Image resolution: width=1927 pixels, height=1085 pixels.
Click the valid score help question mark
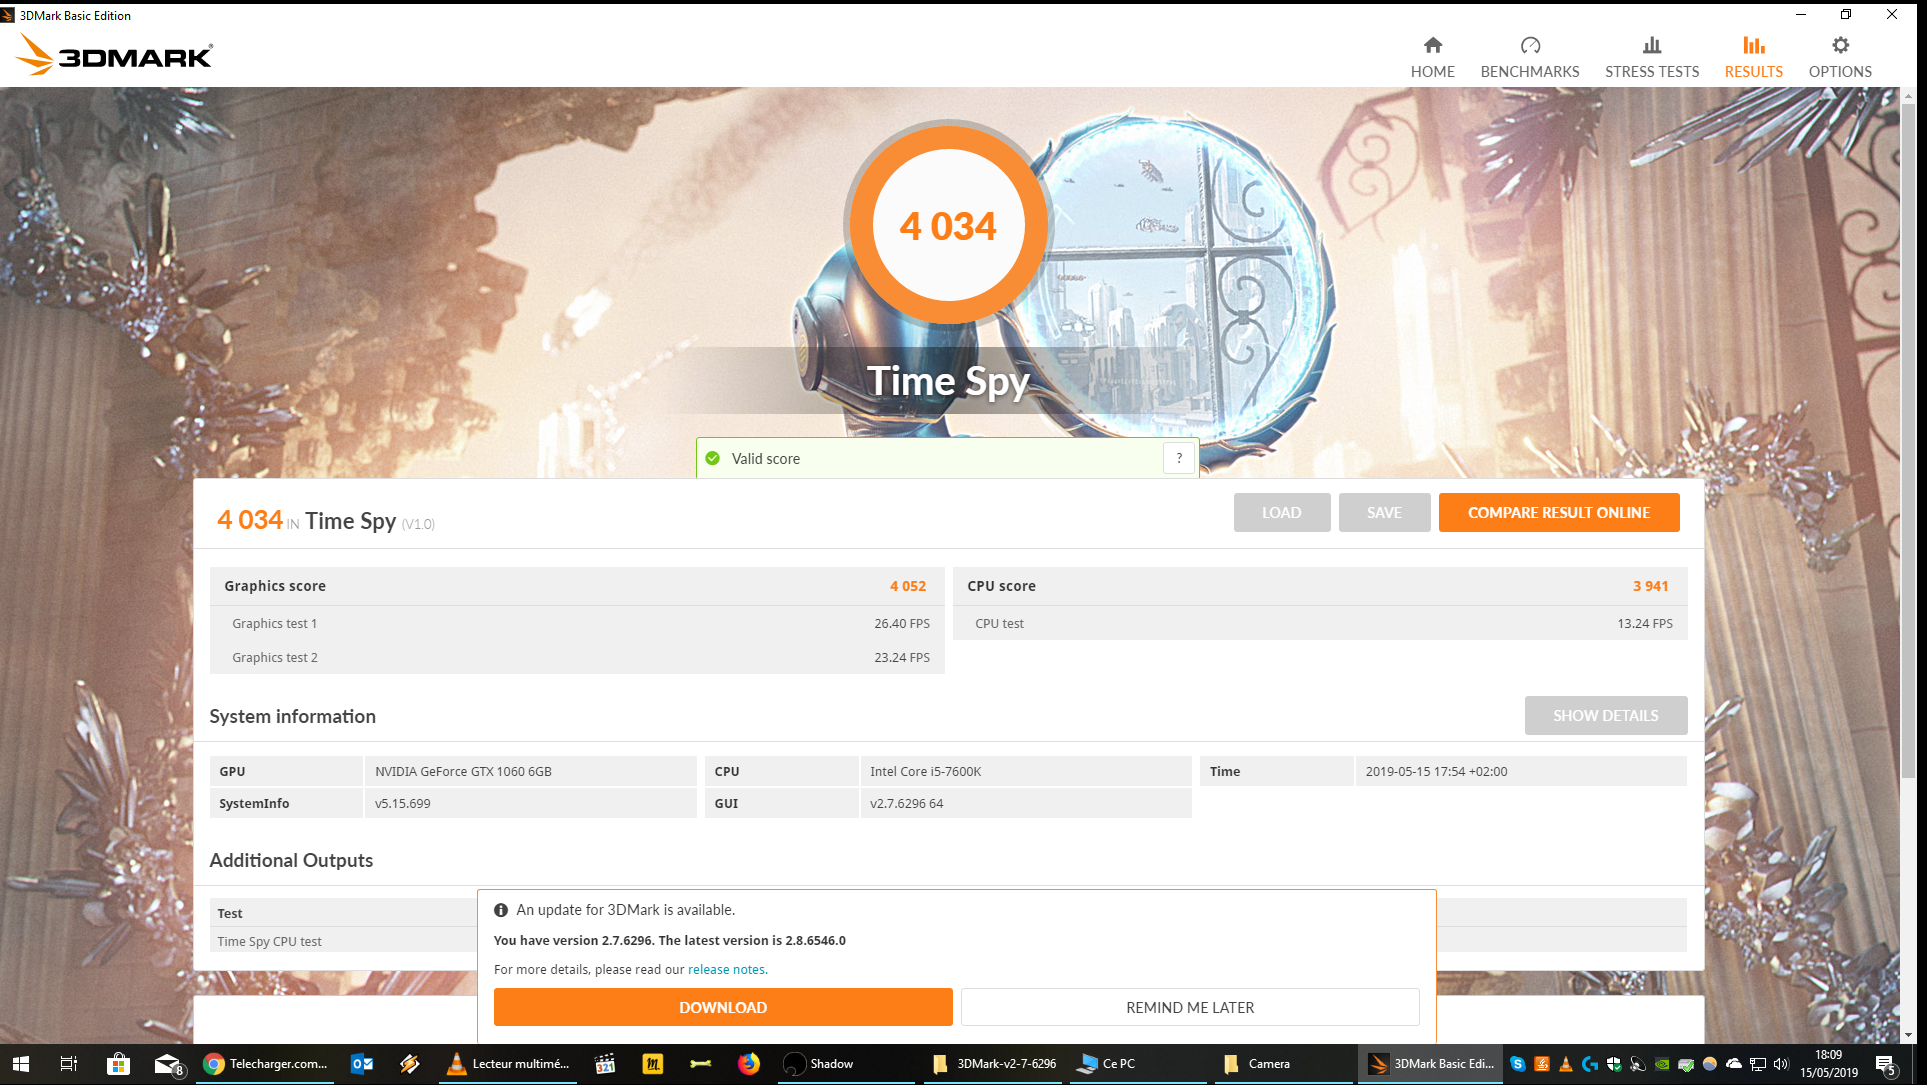(x=1179, y=458)
